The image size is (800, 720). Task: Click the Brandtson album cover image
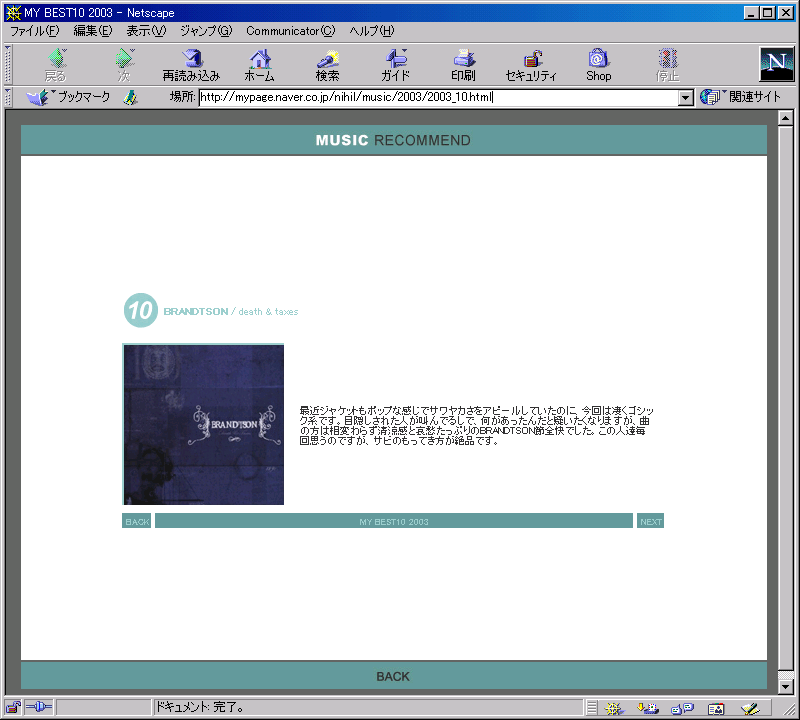203,425
